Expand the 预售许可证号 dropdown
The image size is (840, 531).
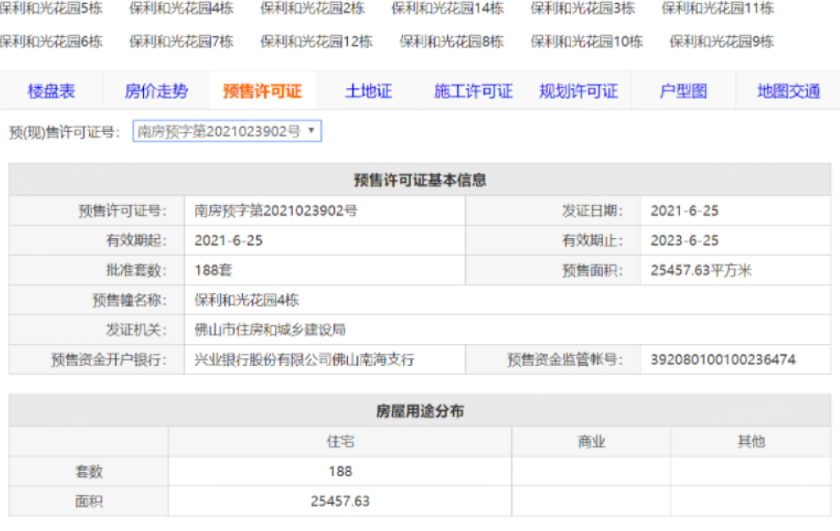click(x=227, y=131)
